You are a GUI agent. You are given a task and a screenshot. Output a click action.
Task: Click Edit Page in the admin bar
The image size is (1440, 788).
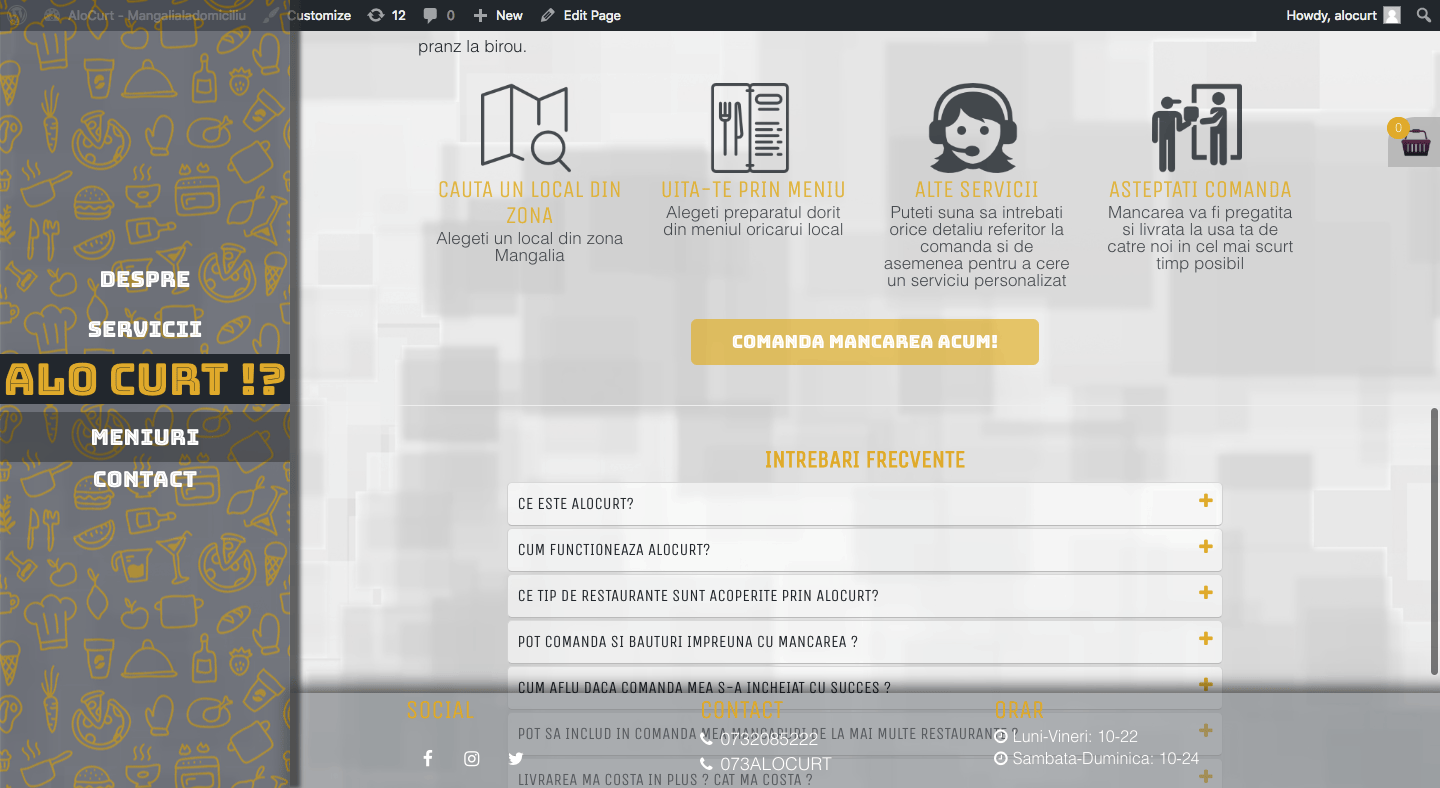click(581, 15)
